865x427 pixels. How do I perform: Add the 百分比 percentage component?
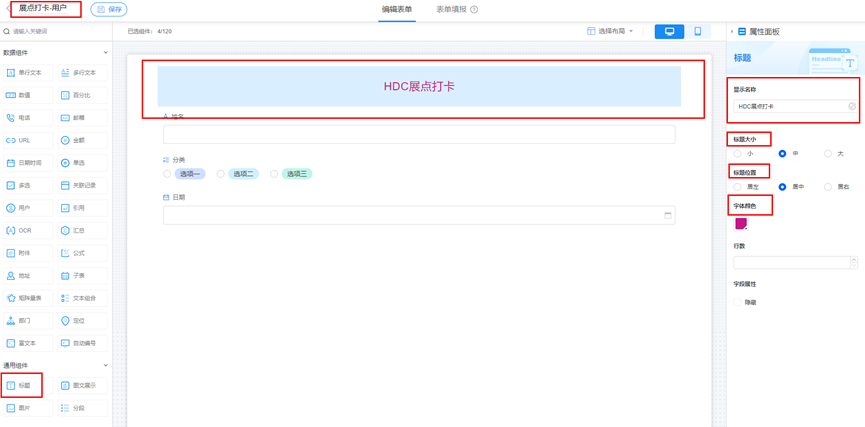(83, 95)
